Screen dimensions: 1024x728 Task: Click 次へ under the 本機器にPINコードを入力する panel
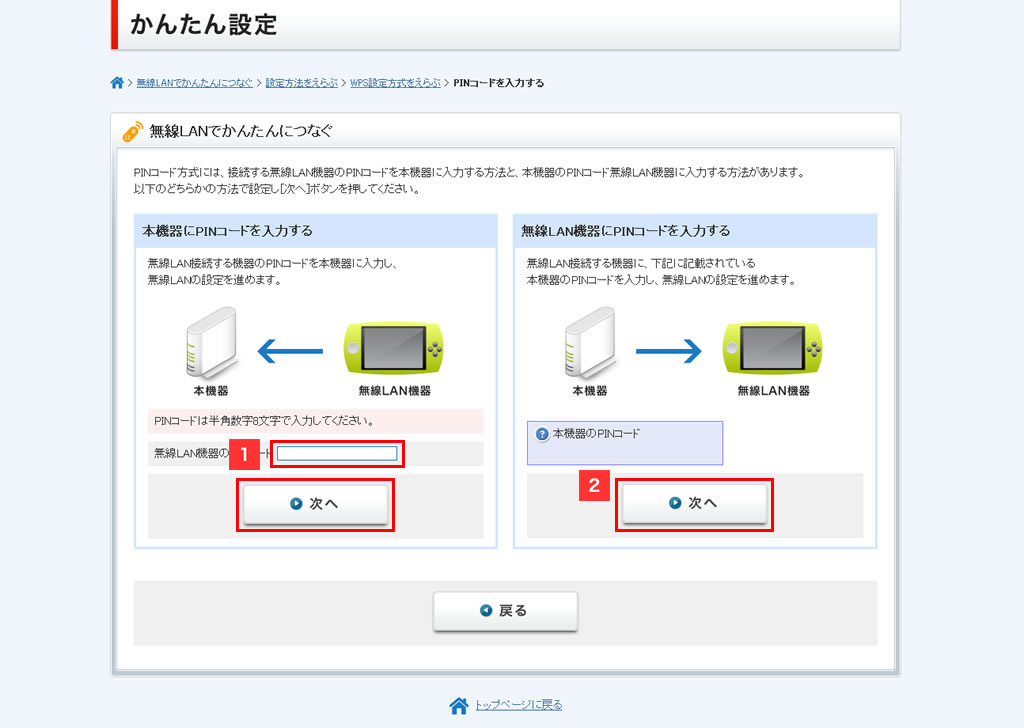click(315, 504)
